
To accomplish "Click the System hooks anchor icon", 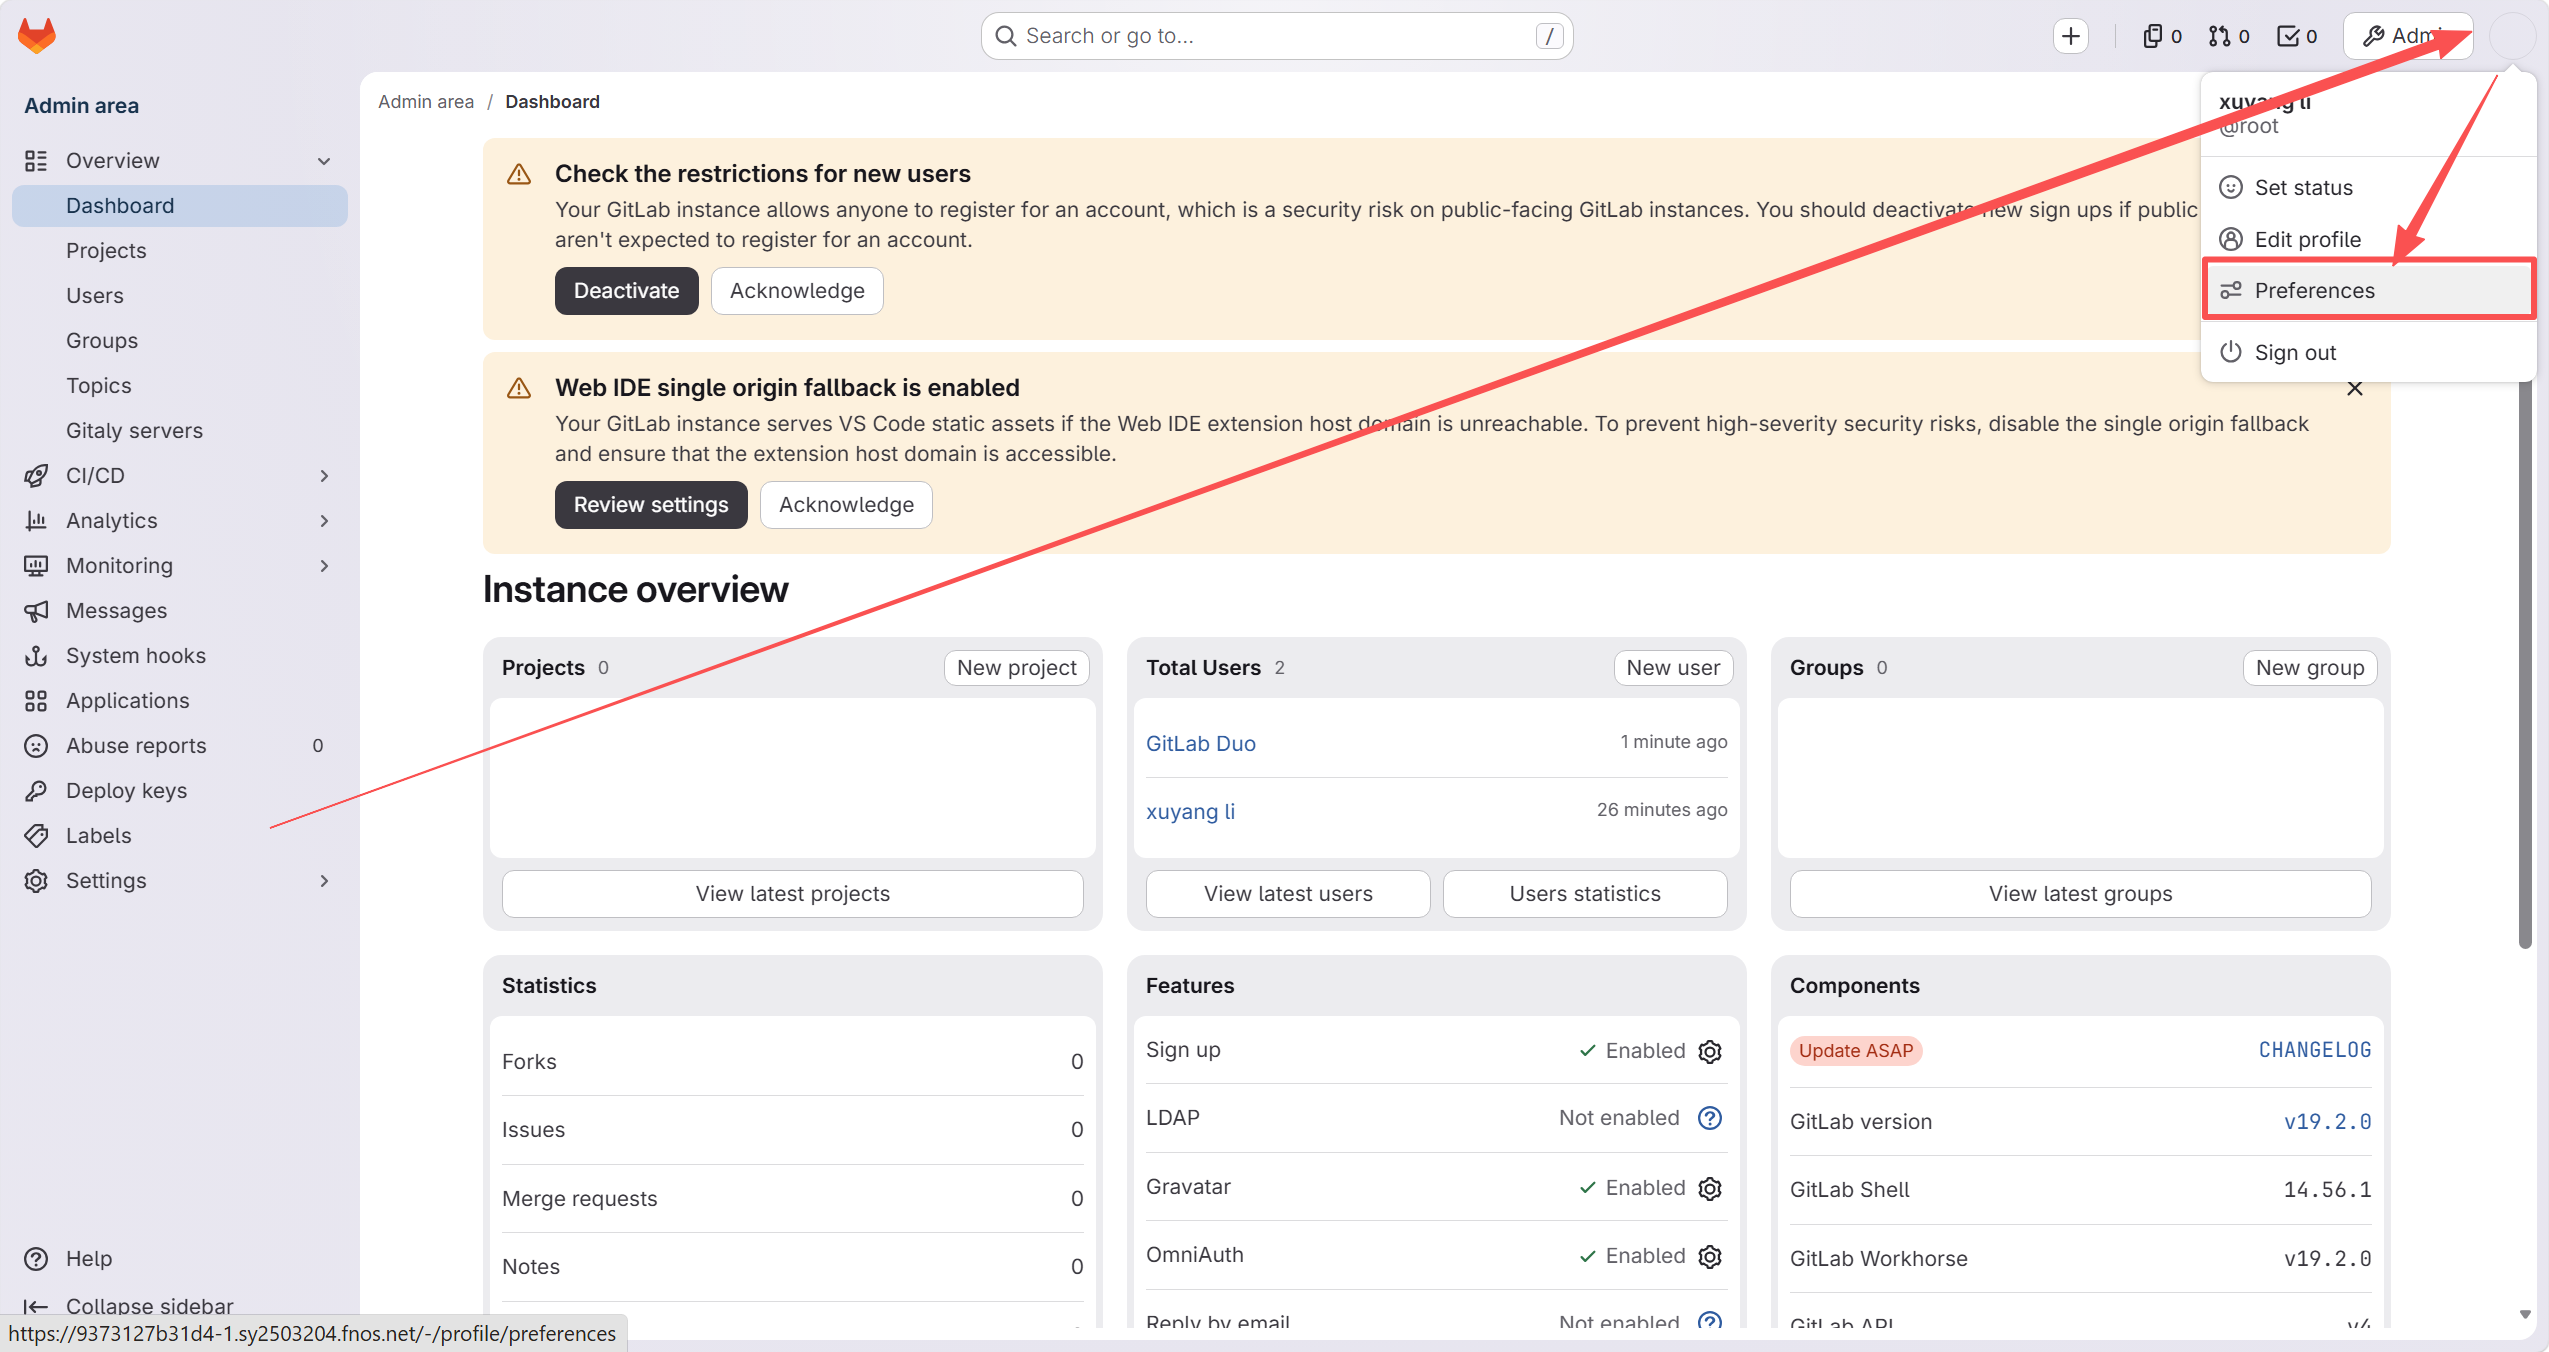I will [36, 656].
